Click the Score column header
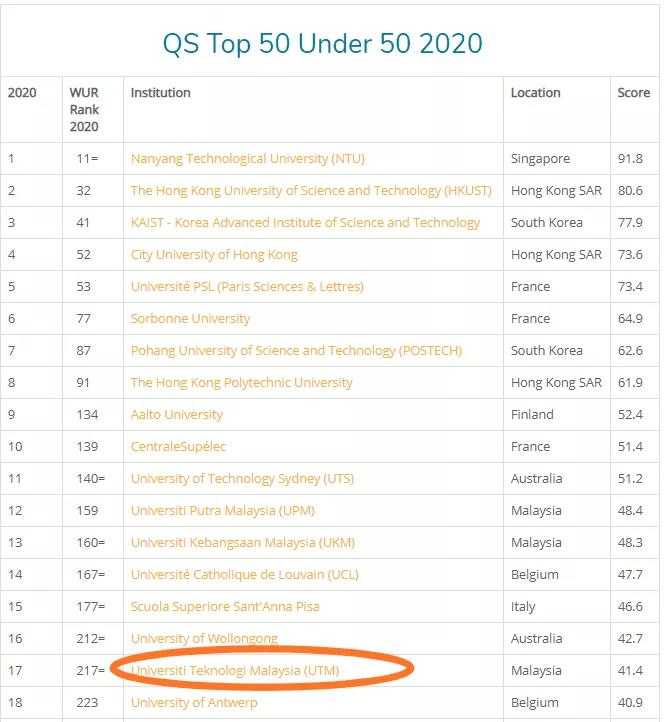 634,93
